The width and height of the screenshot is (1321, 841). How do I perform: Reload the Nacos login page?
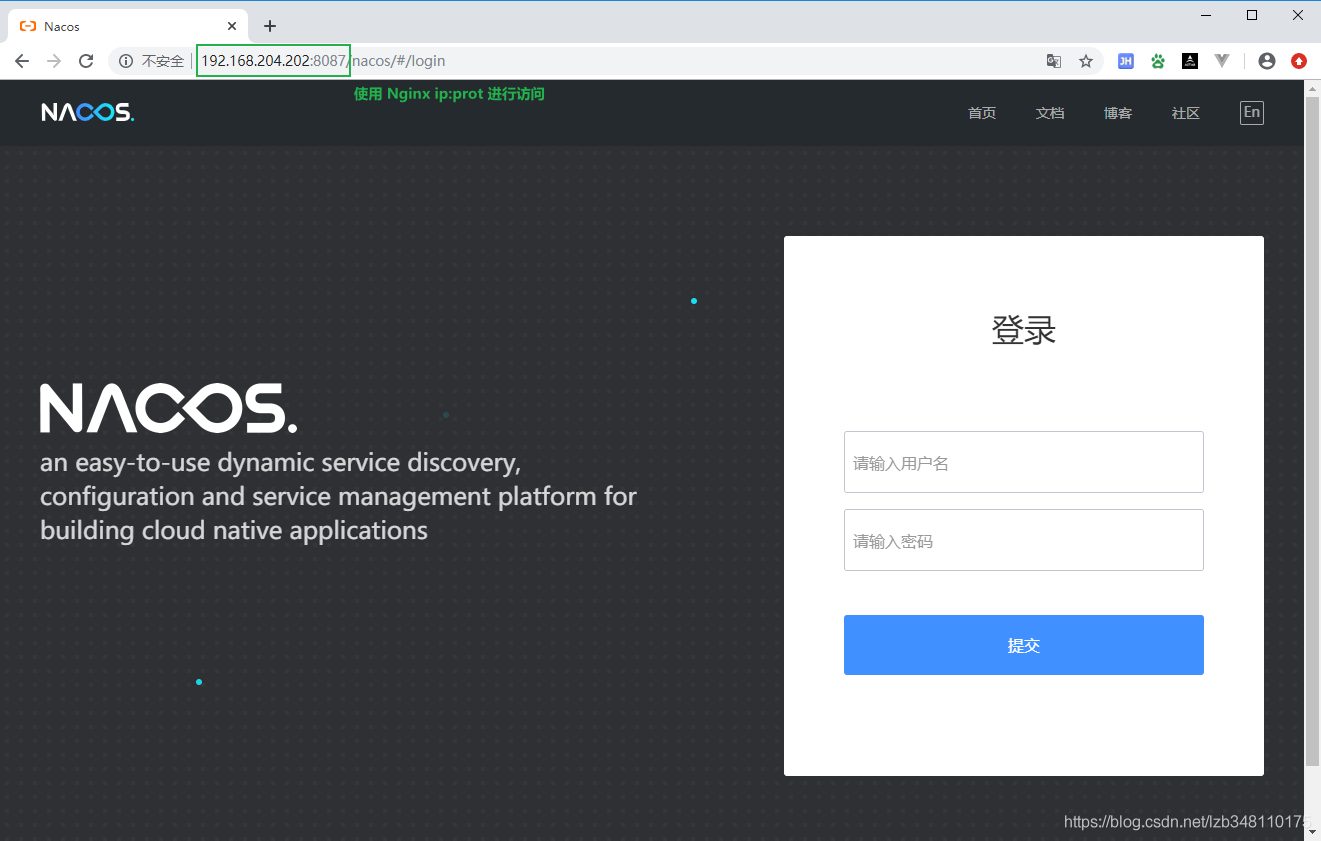coord(86,61)
